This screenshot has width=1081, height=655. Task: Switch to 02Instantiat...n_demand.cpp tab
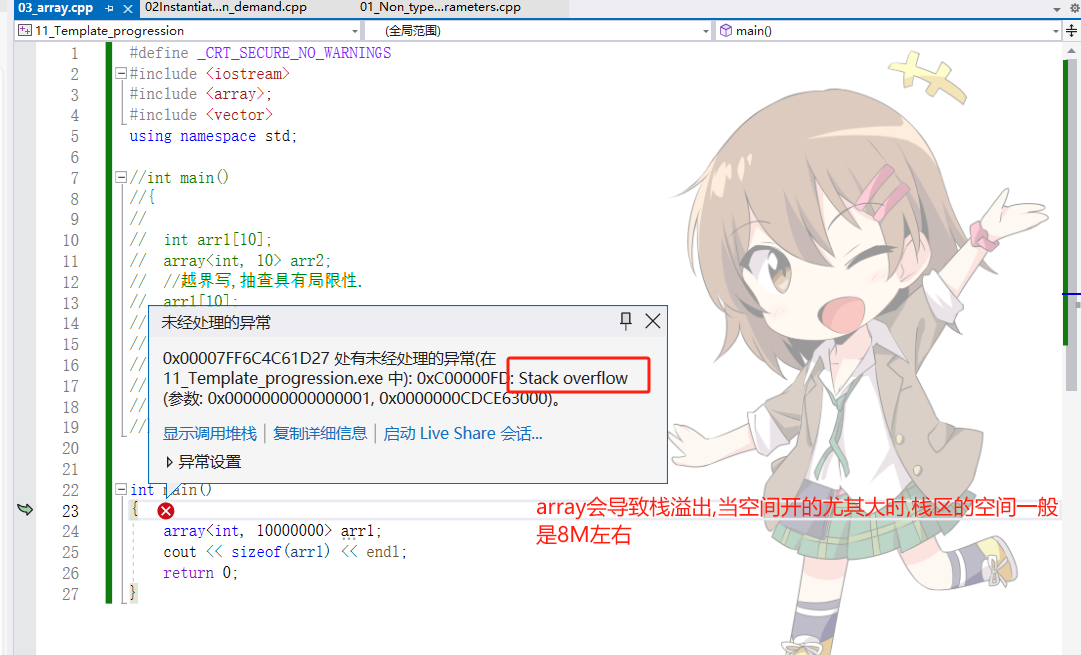pyautogui.click(x=226, y=8)
